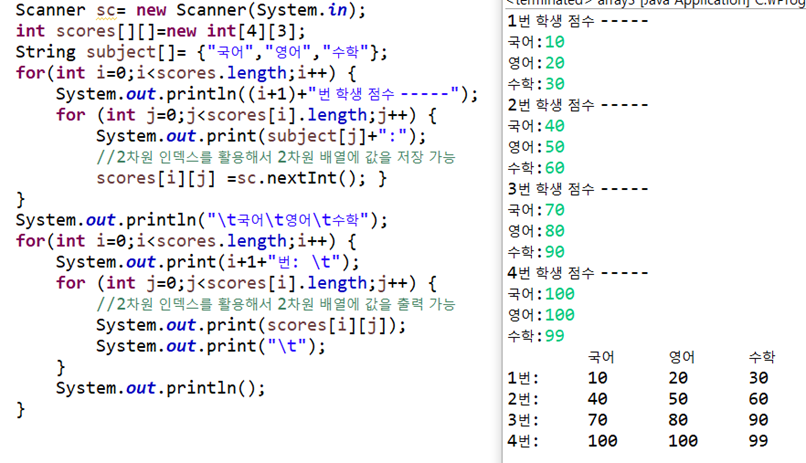Click the '국어' column header in the output table
806x463 pixels.
coord(601,357)
